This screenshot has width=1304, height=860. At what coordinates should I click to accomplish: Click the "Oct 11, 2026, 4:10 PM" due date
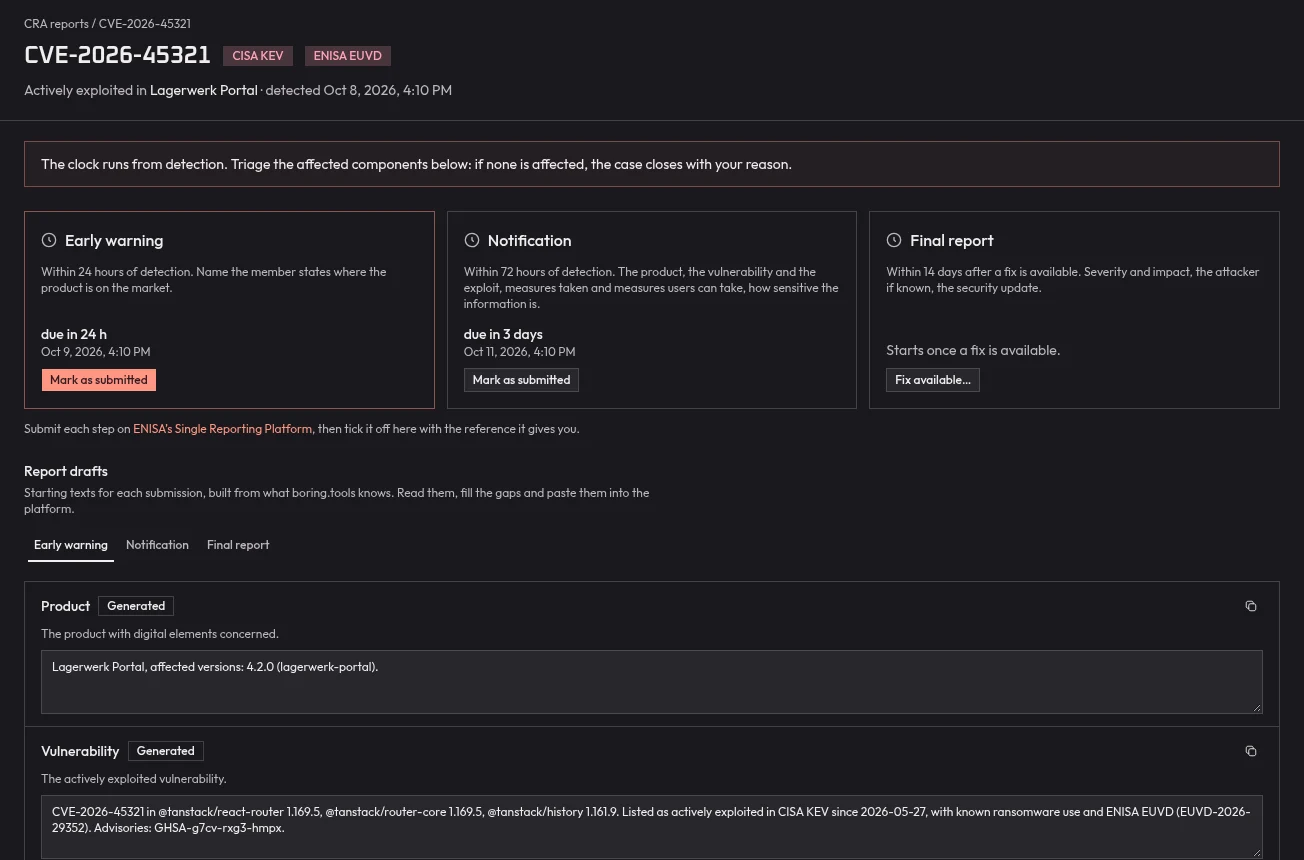(520, 352)
